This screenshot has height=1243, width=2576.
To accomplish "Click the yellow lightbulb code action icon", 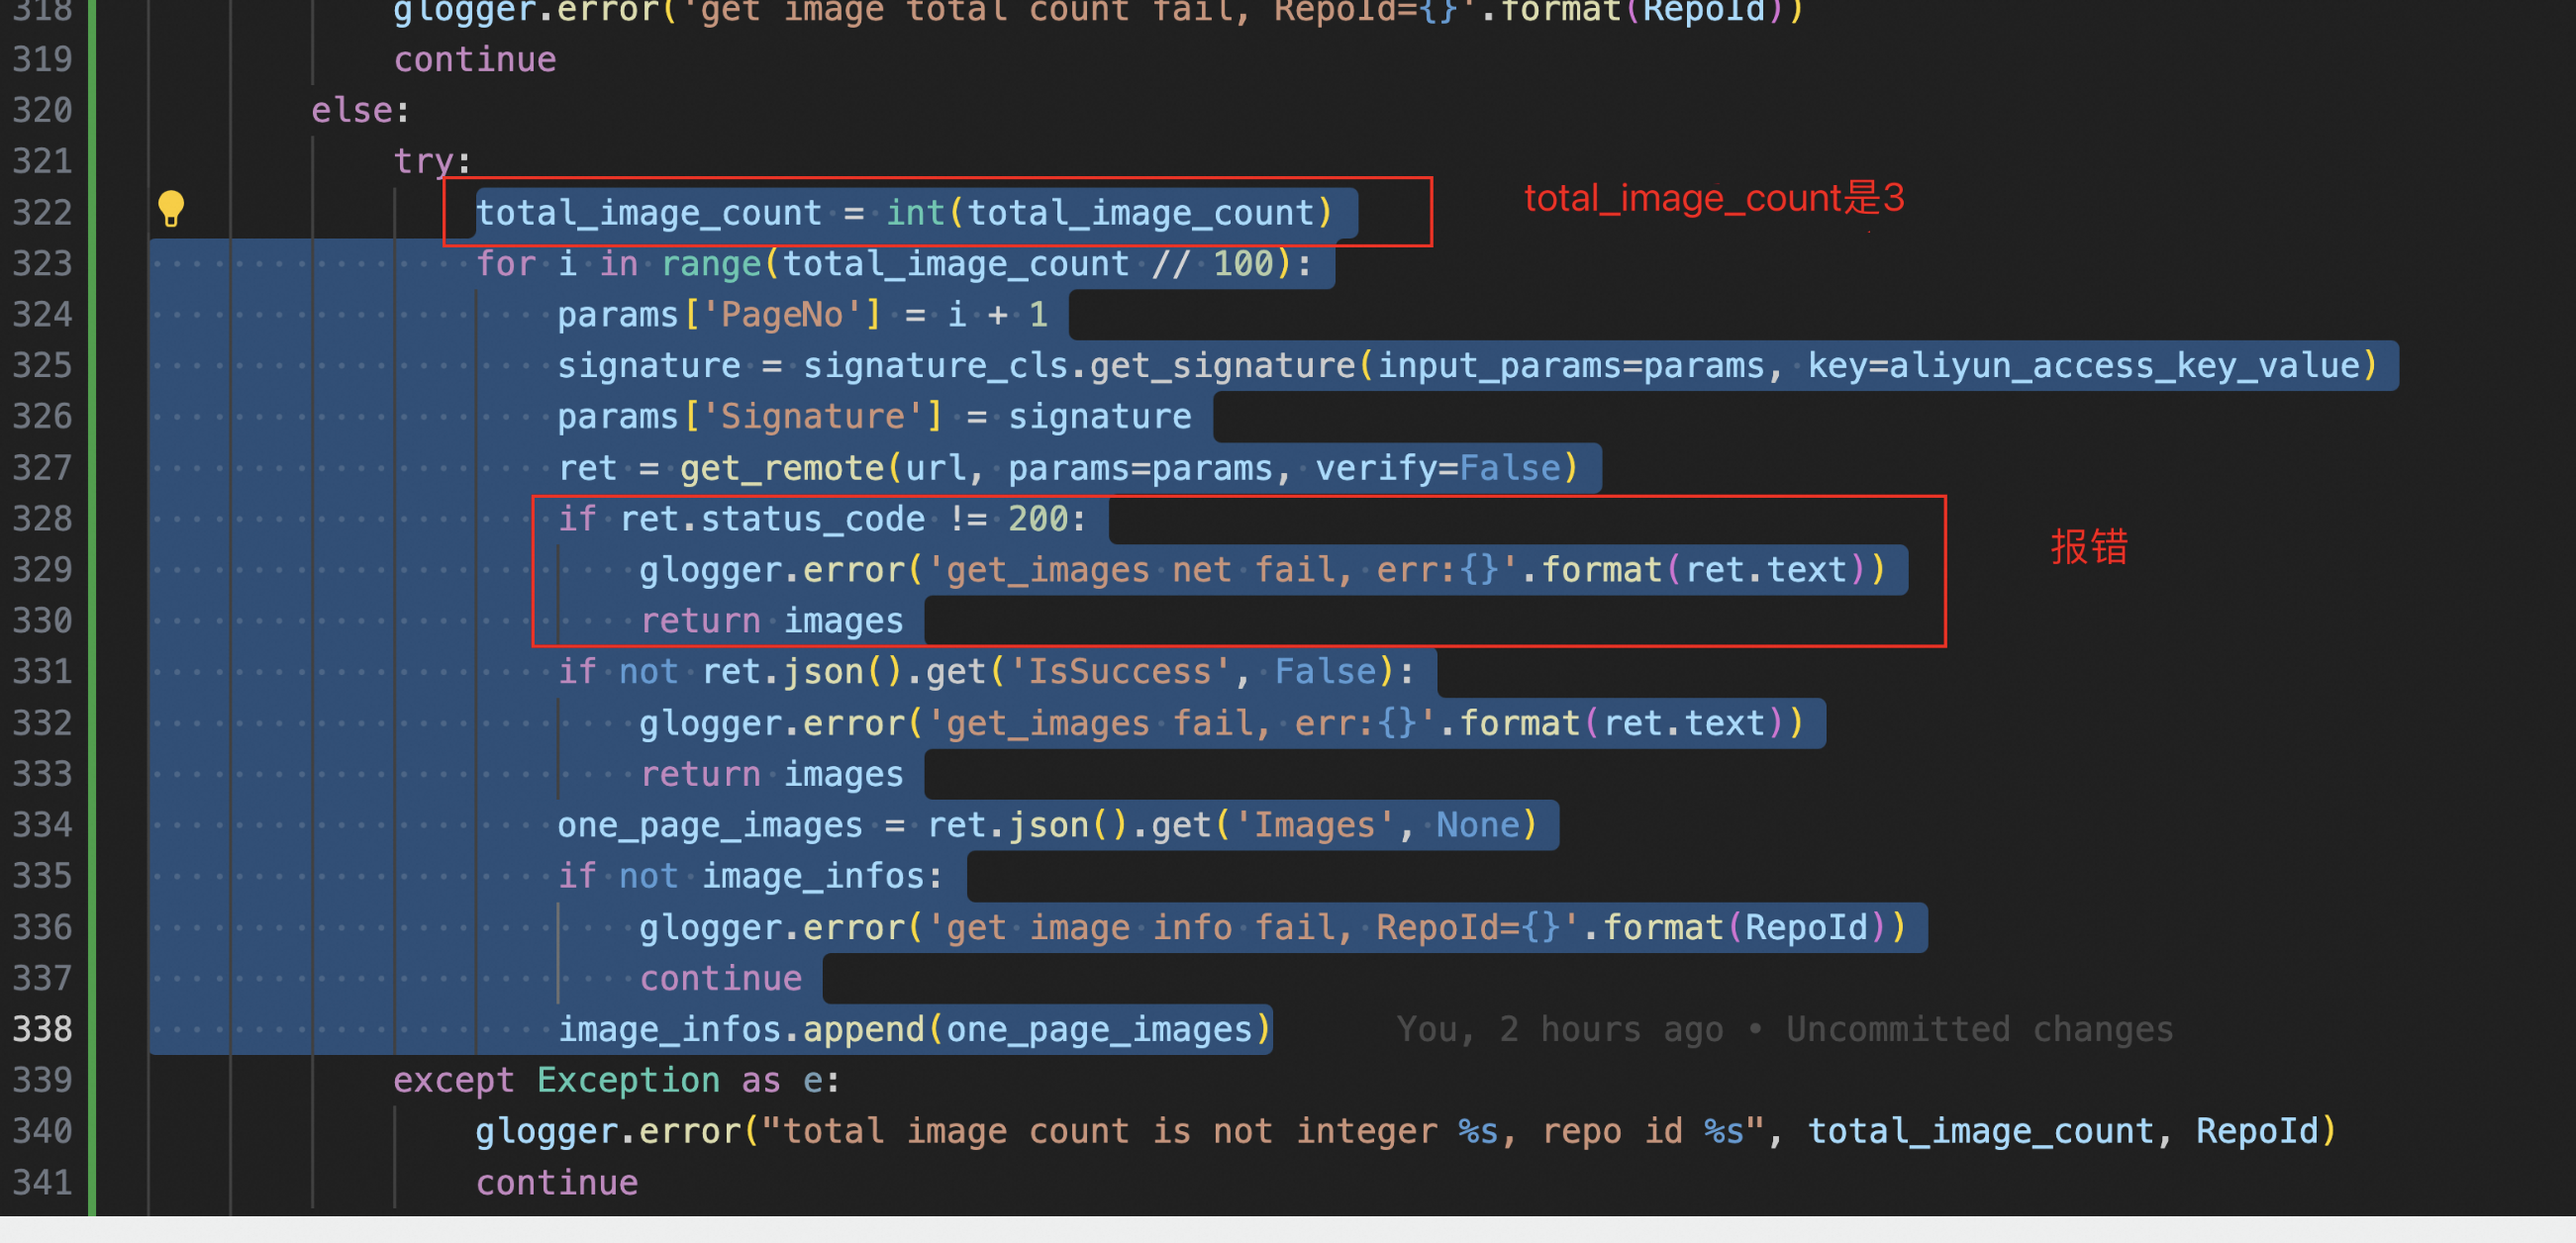I will 171,208.
